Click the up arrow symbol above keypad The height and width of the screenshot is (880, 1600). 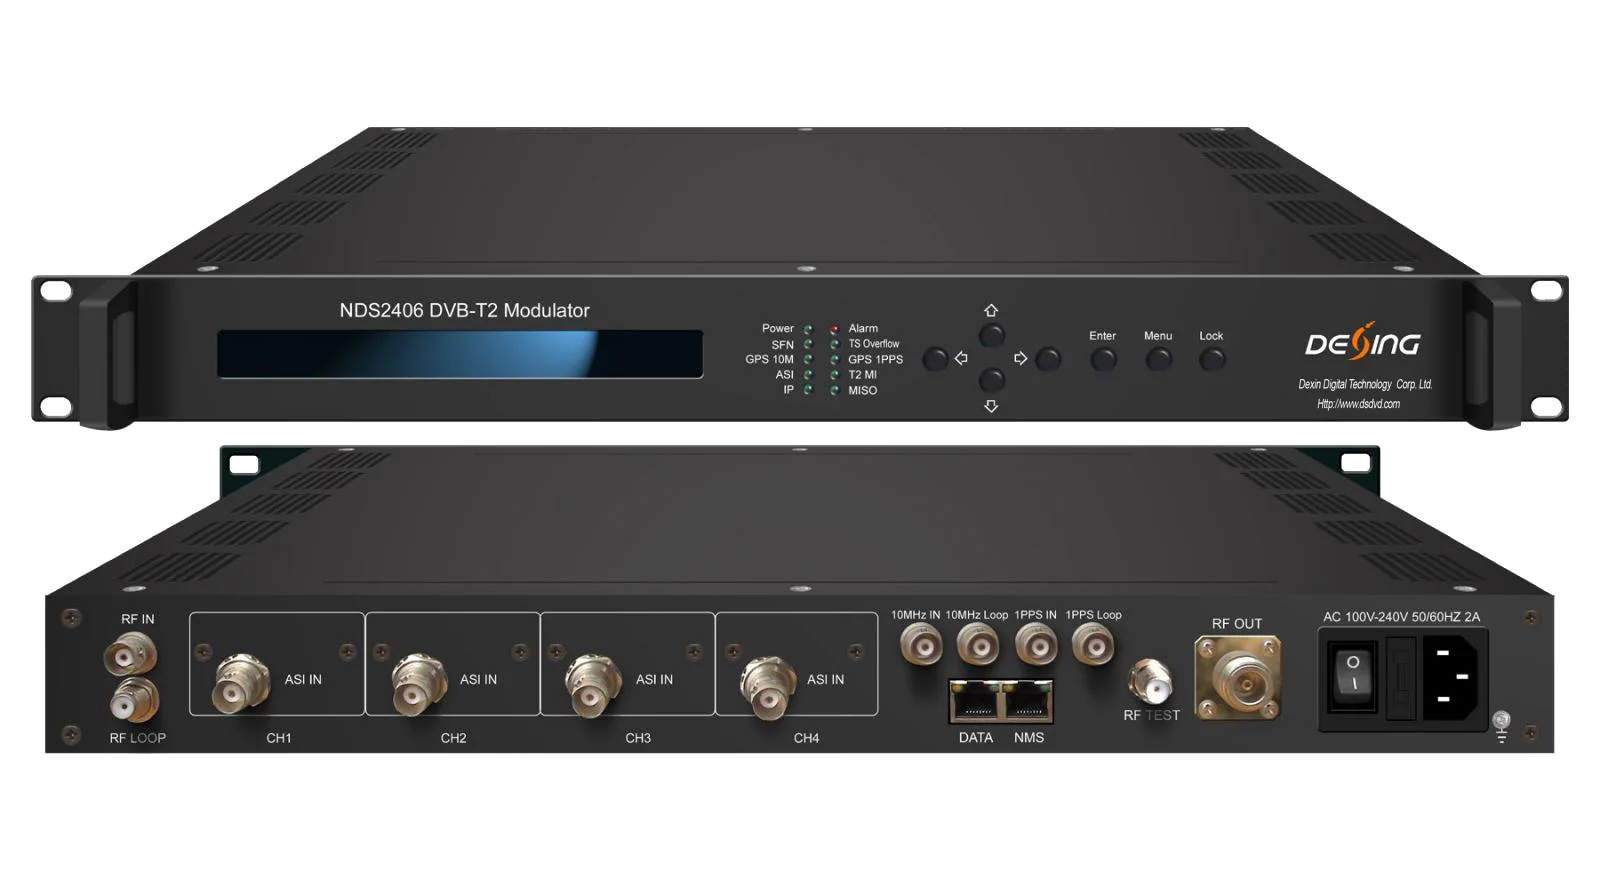991,311
